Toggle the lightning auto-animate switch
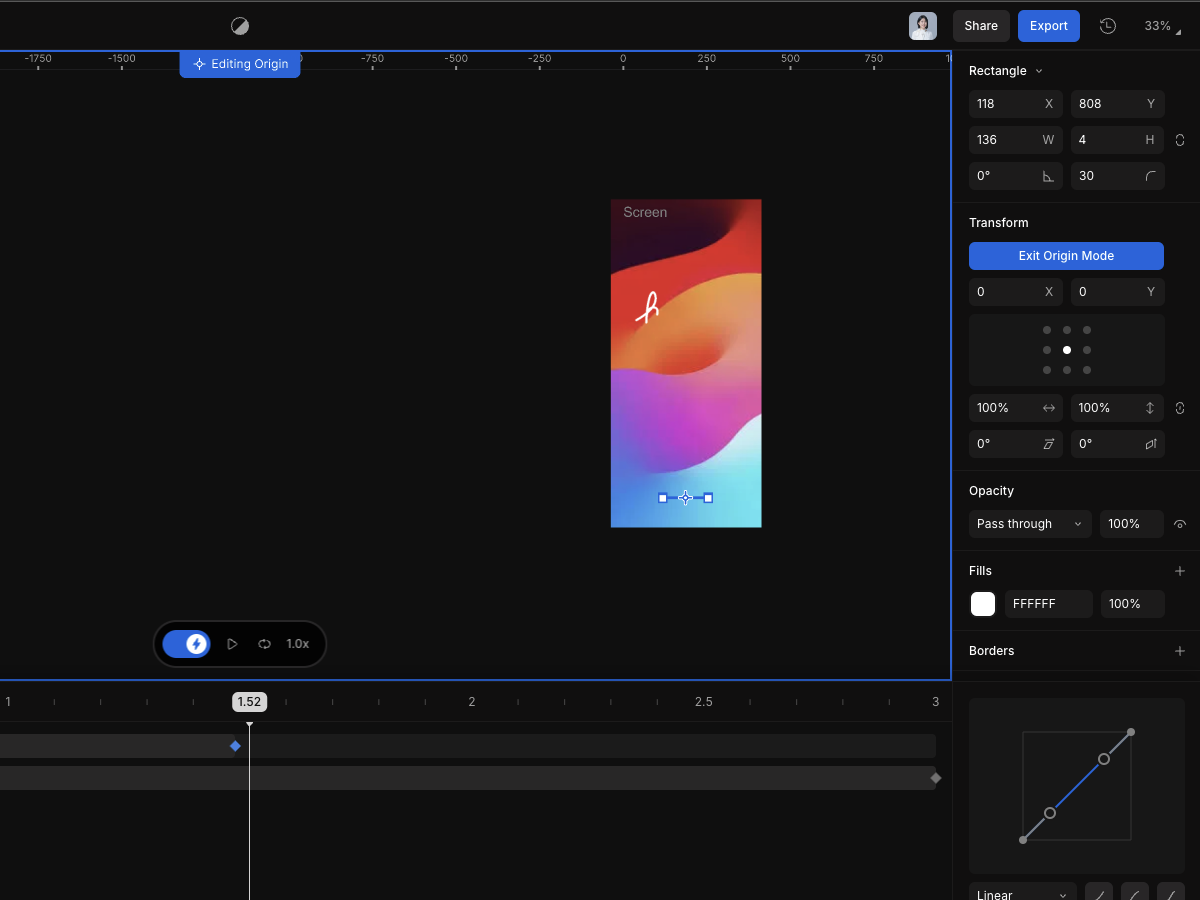 [x=186, y=644]
